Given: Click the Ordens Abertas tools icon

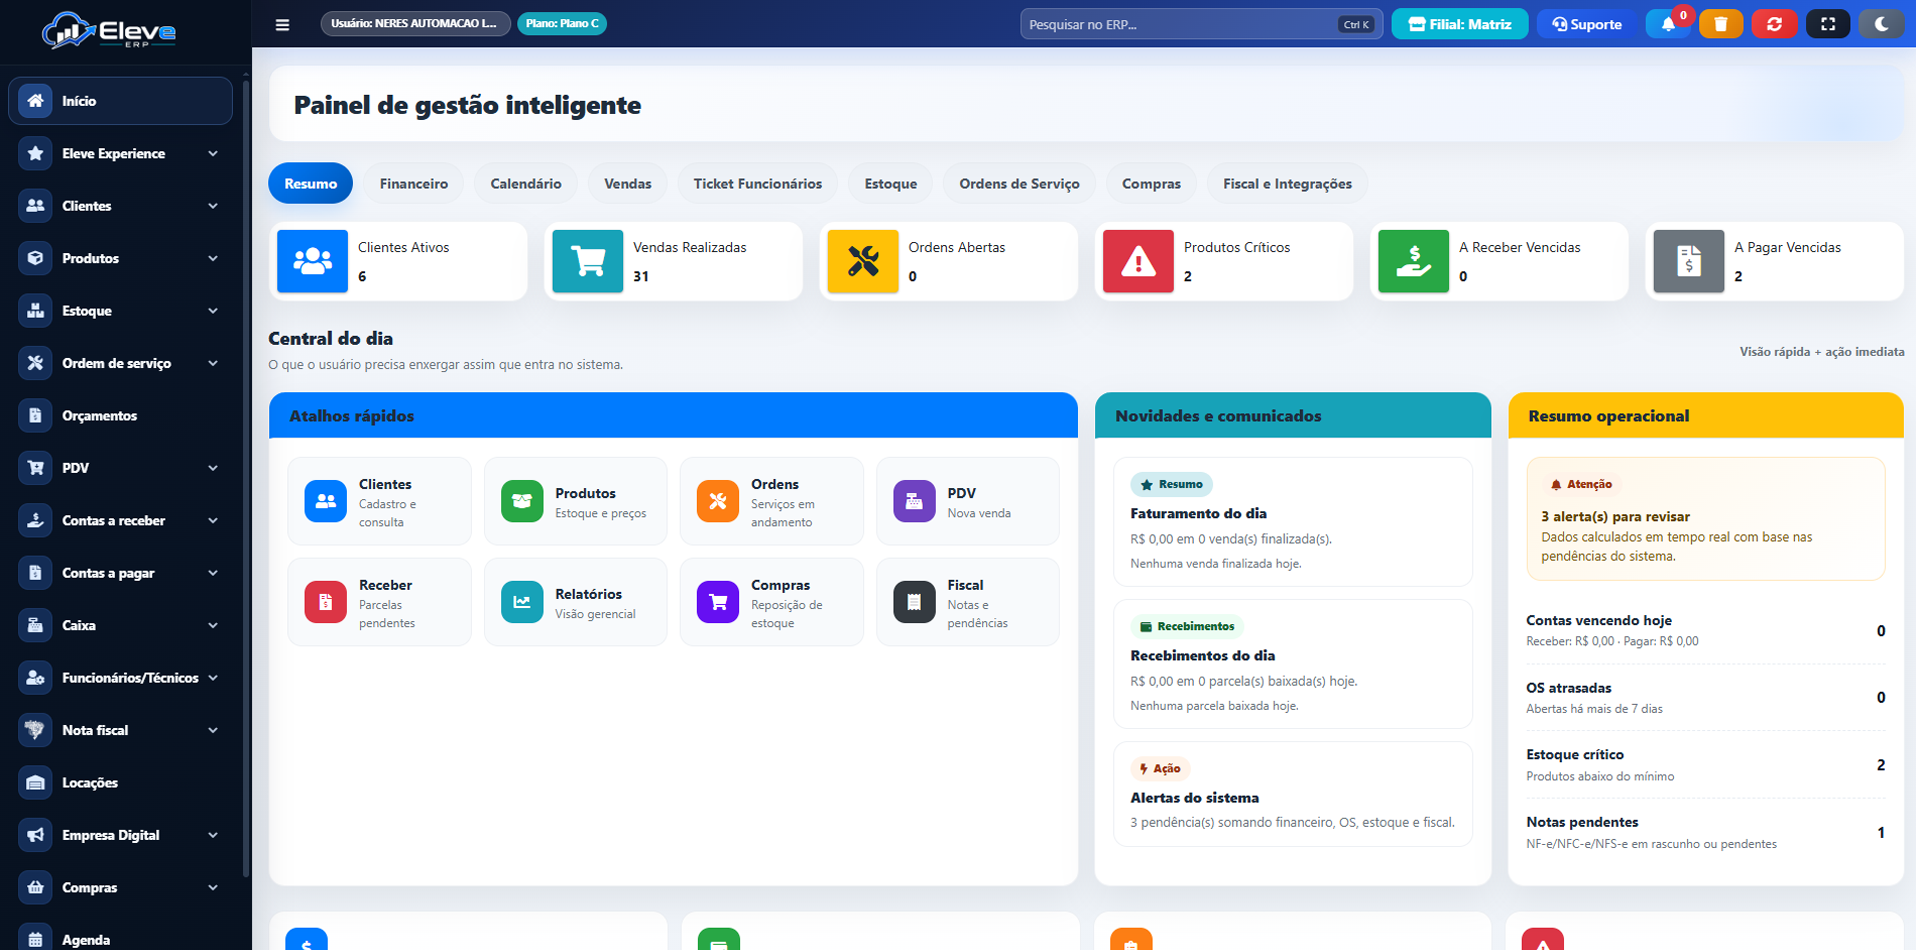Looking at the screenshot, I should 863,261.
